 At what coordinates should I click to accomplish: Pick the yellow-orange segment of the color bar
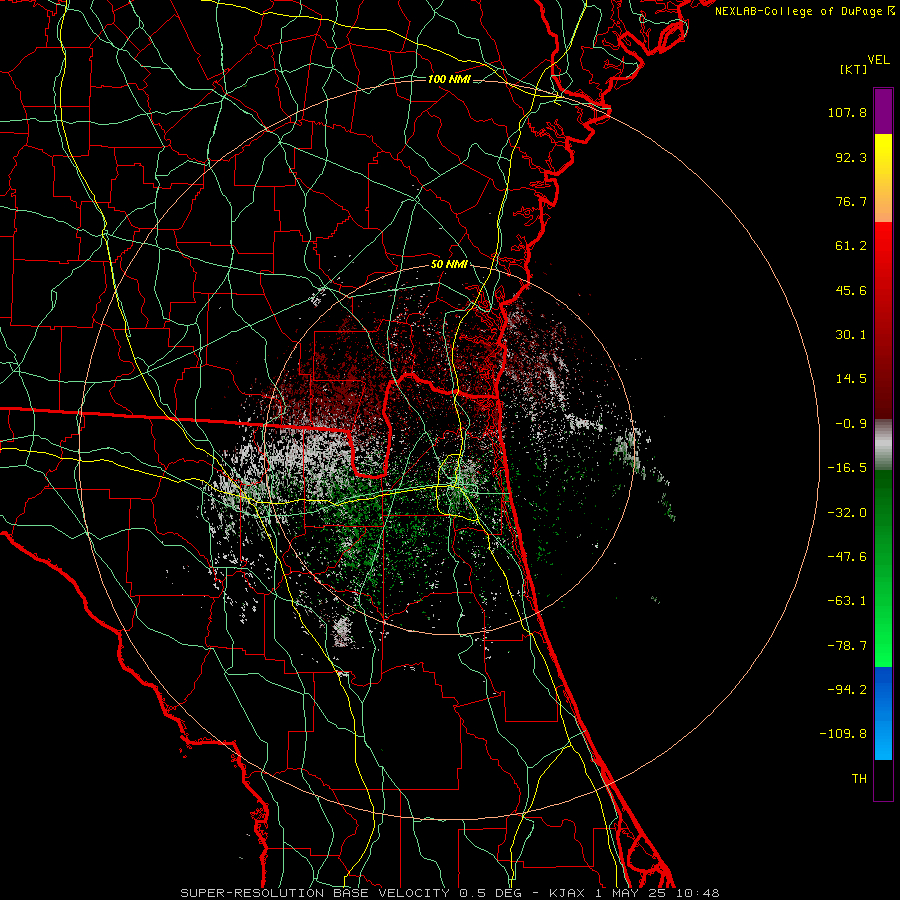coord(883,178)
